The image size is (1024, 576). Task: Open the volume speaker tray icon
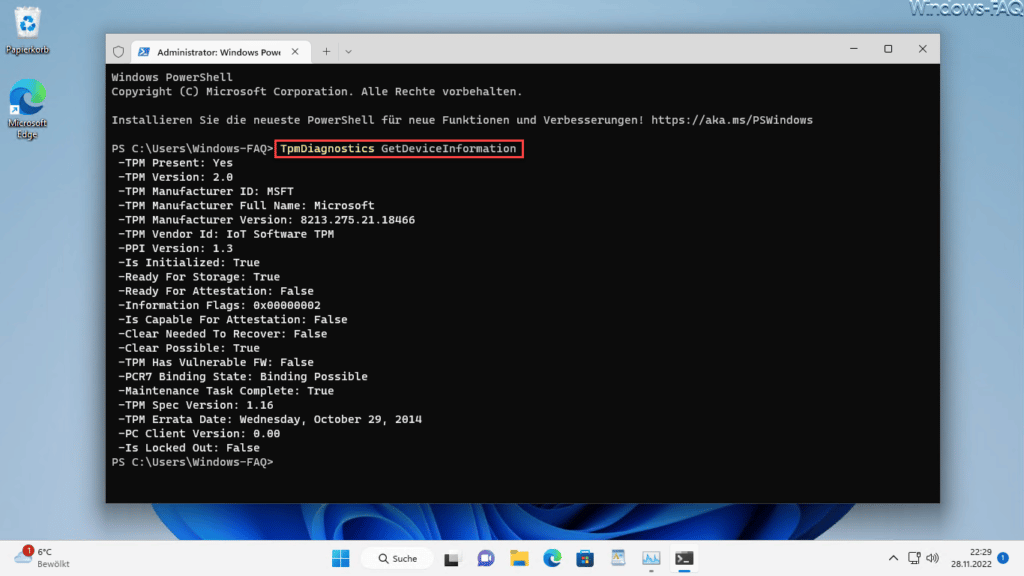click(933, 558)
